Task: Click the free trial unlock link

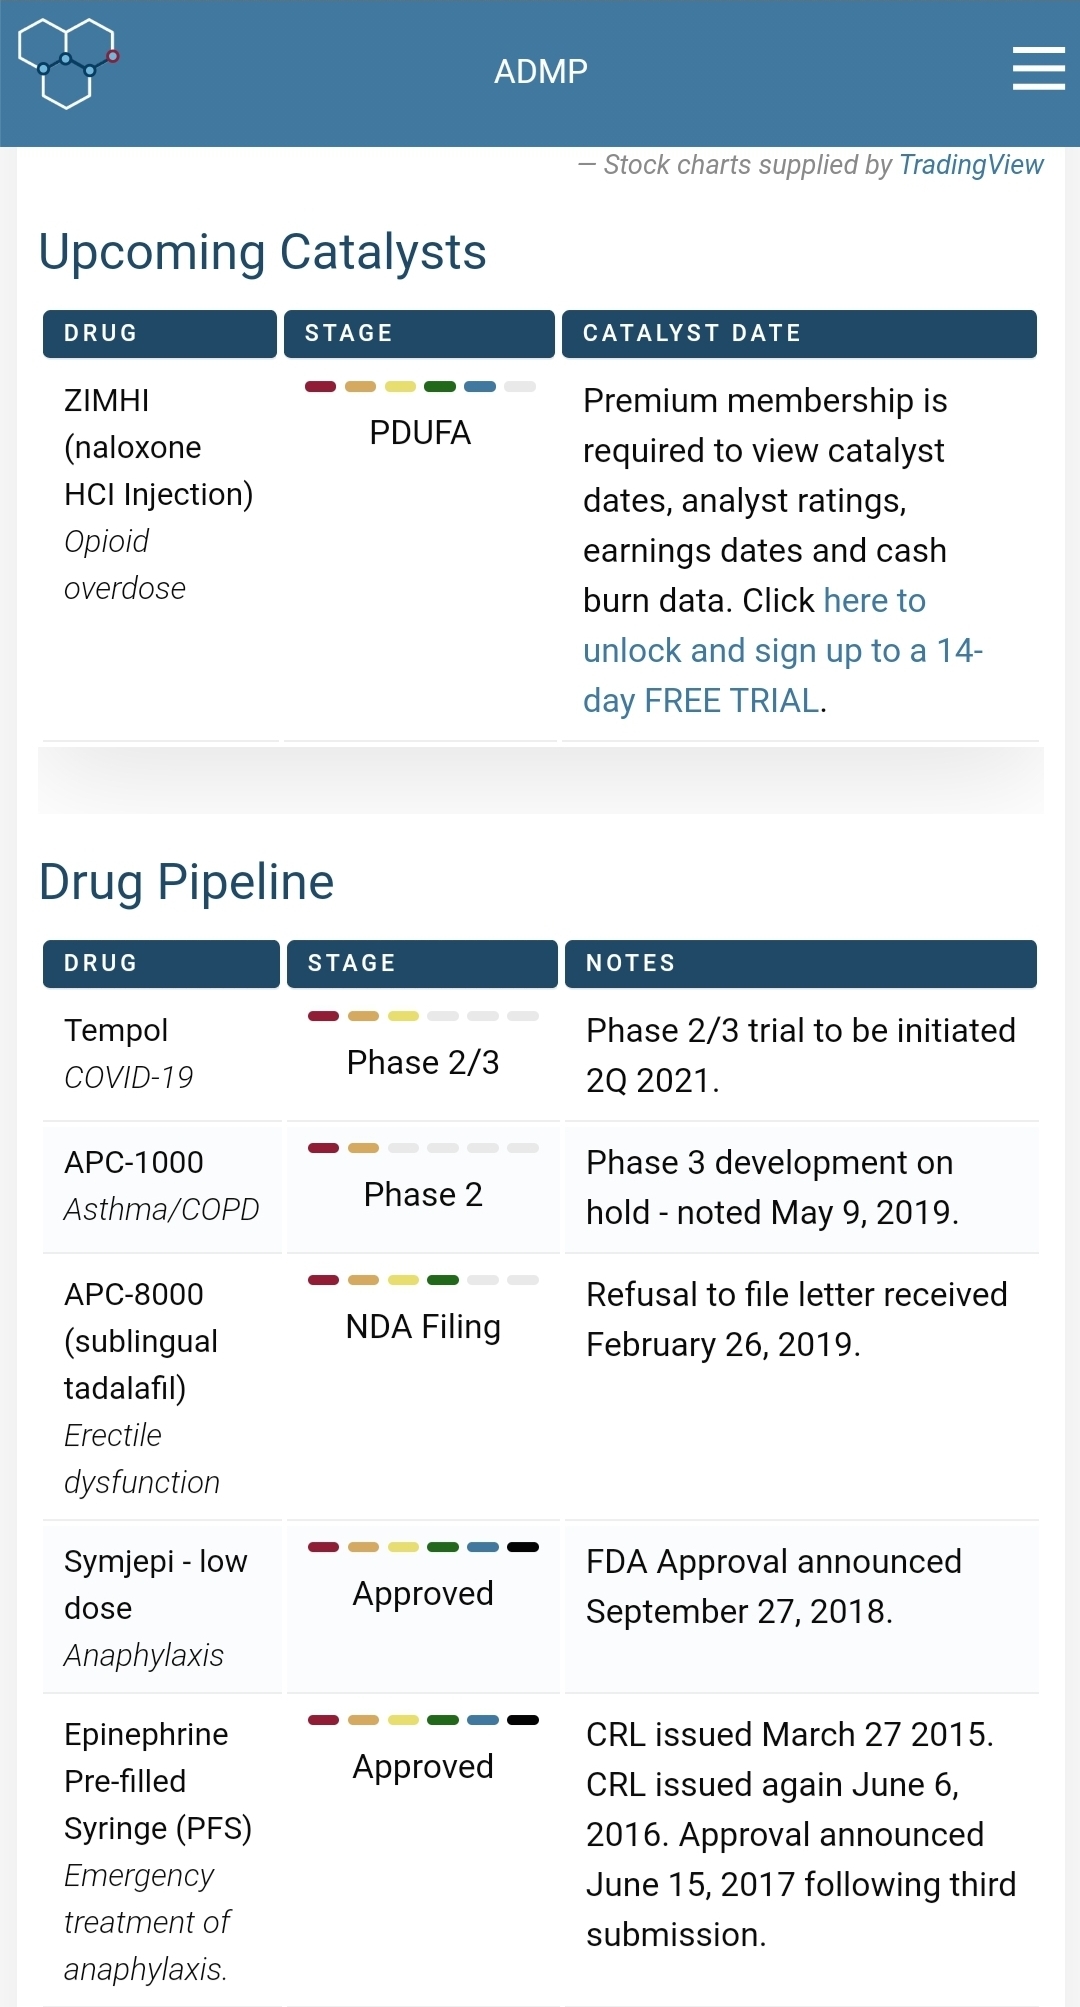Action: 782,651
